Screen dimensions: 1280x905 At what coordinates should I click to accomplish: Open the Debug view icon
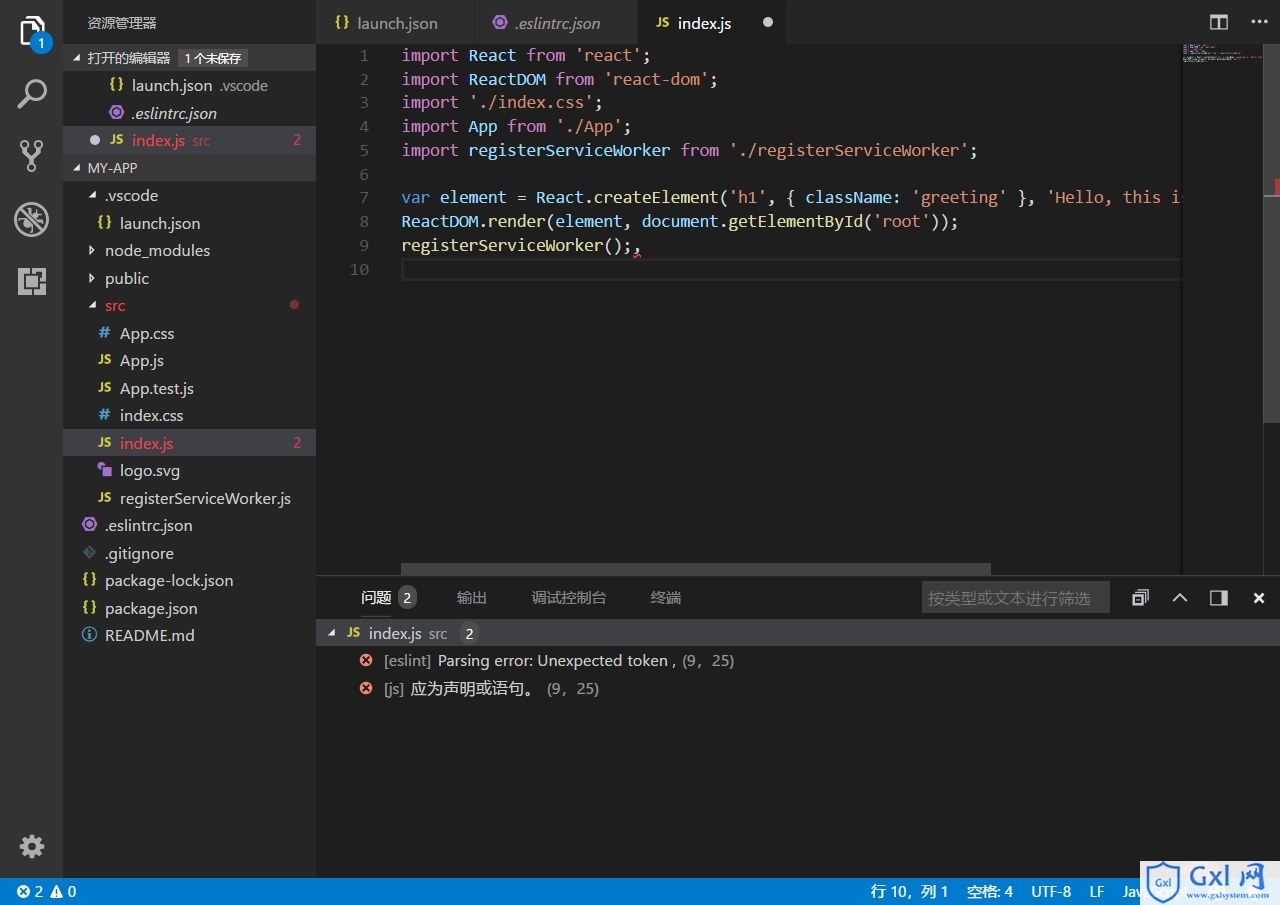32,219
